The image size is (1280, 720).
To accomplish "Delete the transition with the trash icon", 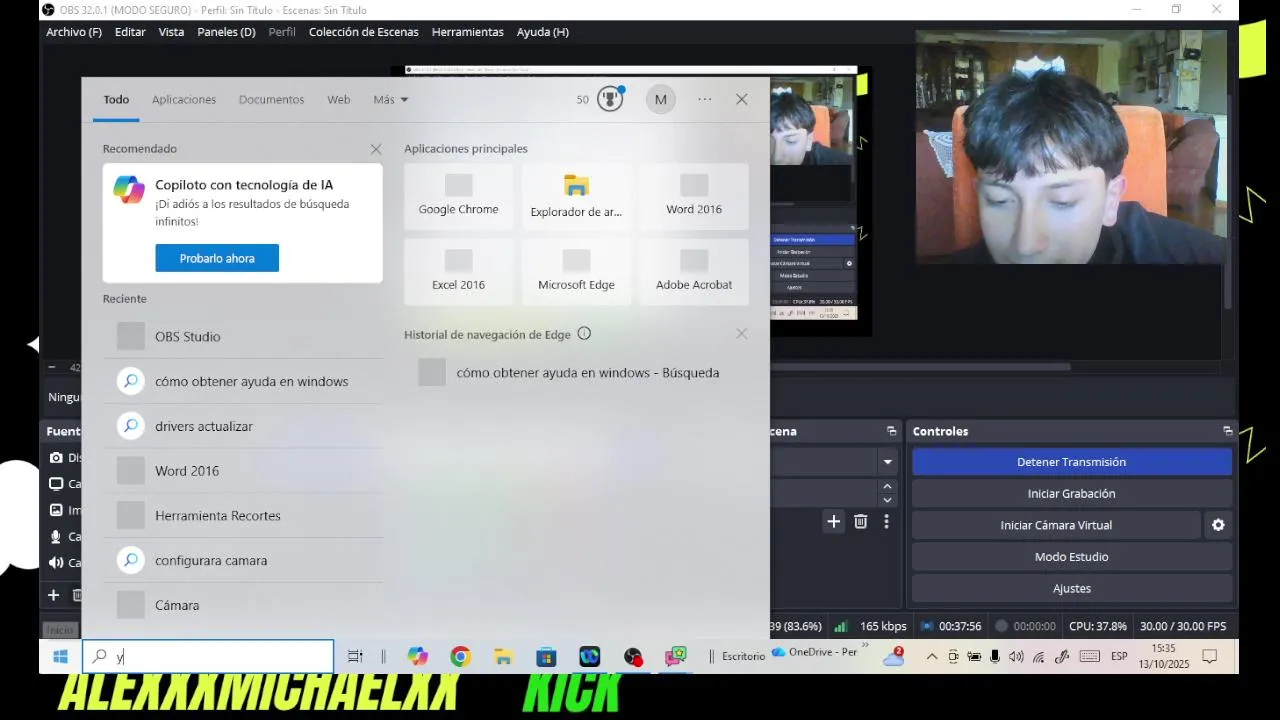I will coord(860,521).
